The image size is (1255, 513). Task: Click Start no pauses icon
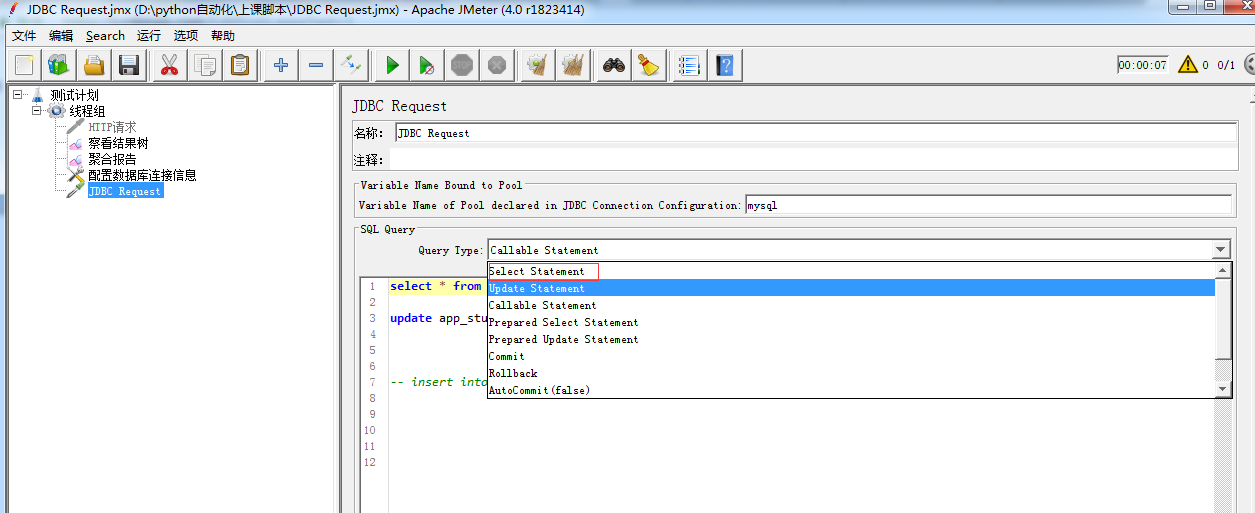coord(427,65)
